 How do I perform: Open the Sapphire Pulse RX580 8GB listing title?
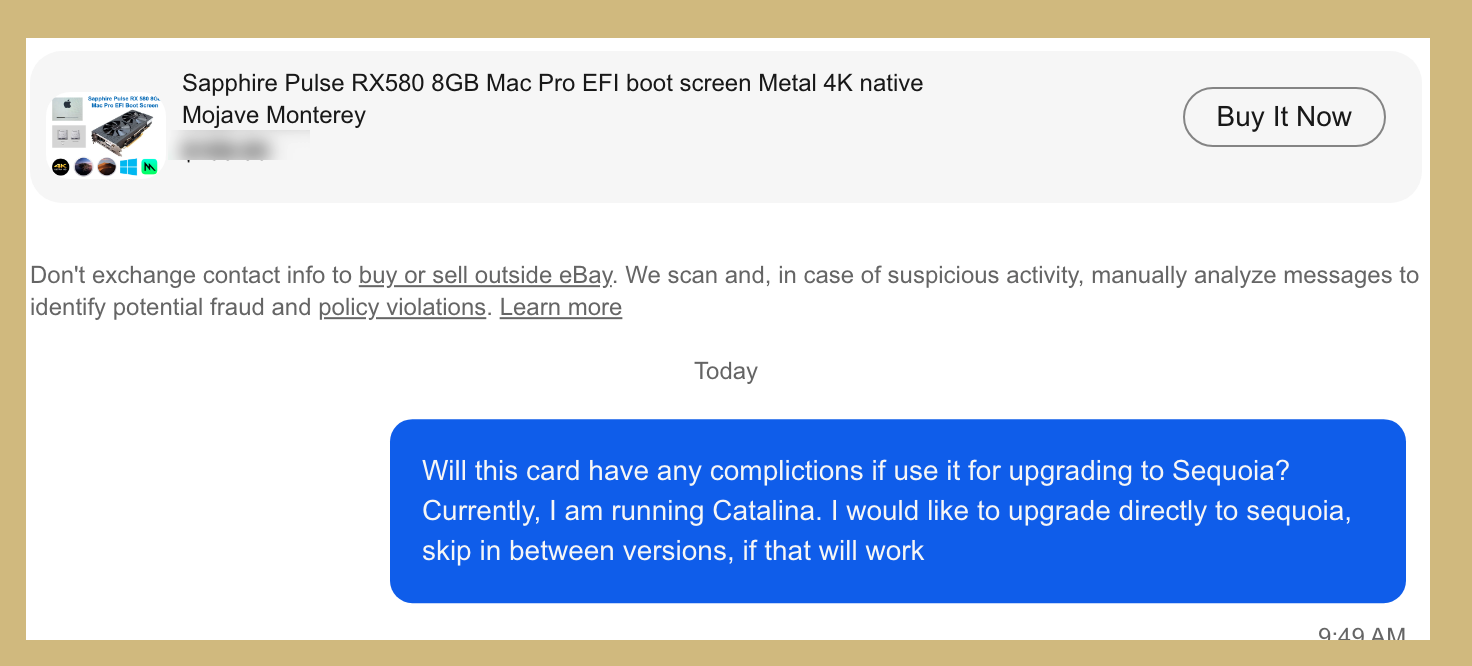(552, 83)
